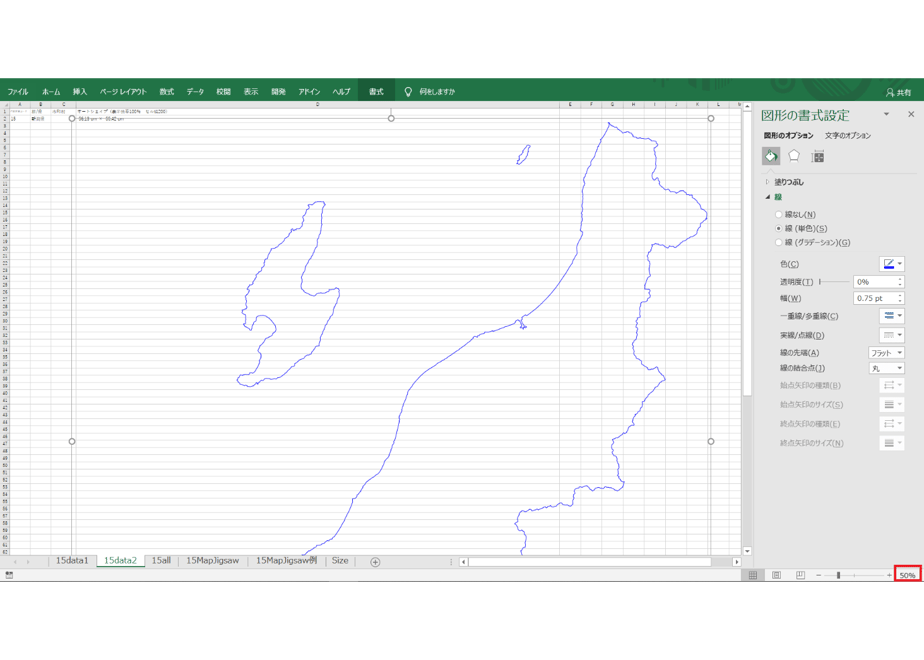Click the 50% zoom level button
This screenshot has width=924, height=660.
[x=908, y=575]
